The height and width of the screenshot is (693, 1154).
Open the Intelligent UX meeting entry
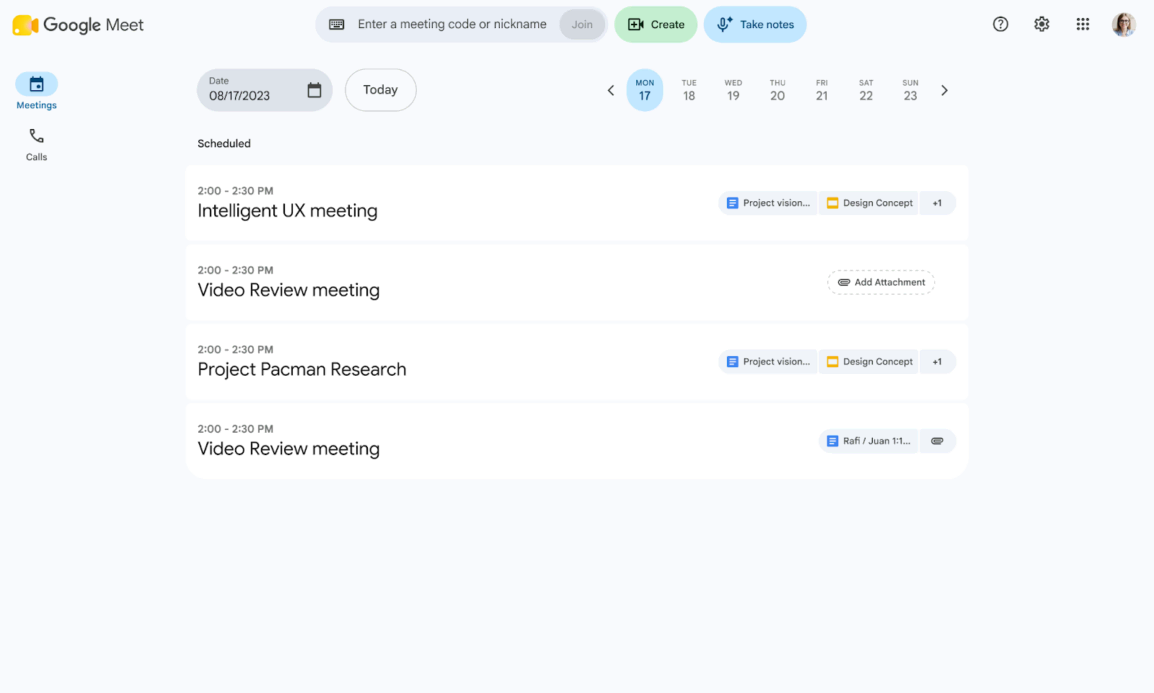click(x=576, y=203)
